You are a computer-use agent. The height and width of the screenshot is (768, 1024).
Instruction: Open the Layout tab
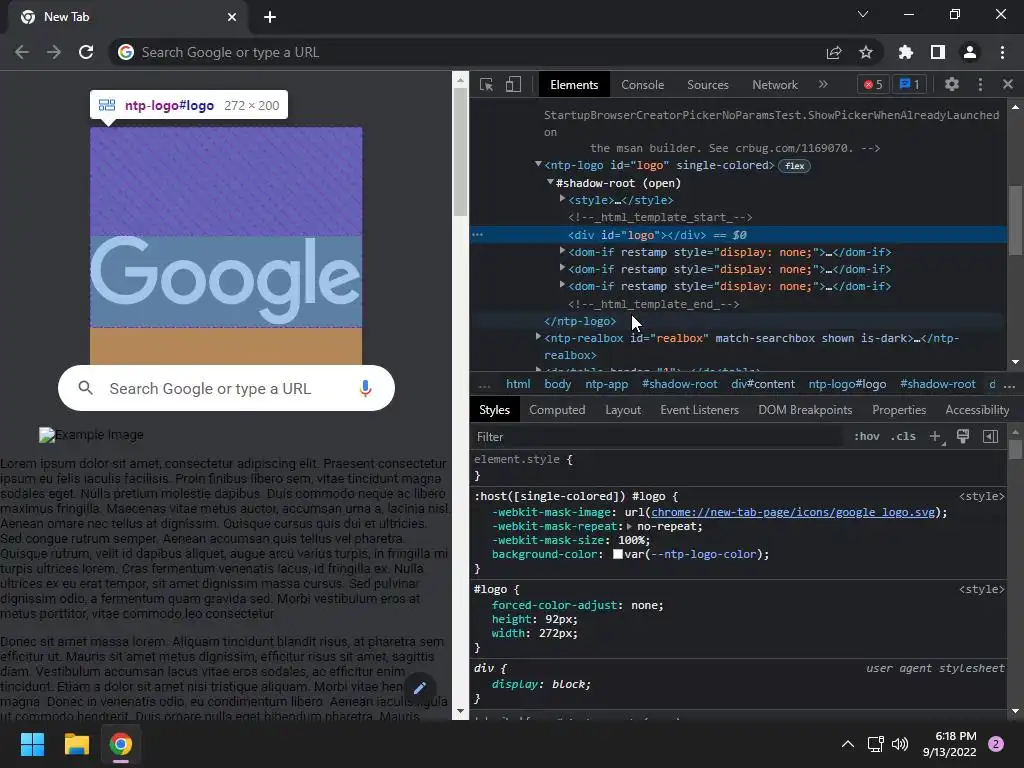pos(623,410)
